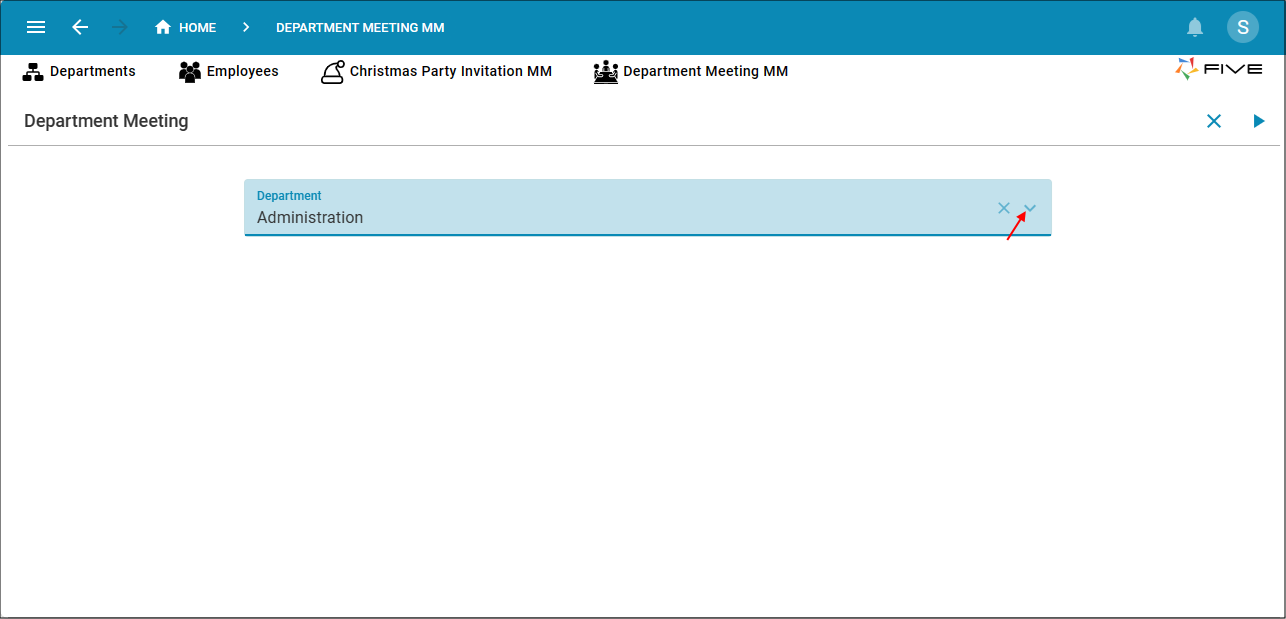
Task: Click the forward arrow in header
Action: point(120,27)
